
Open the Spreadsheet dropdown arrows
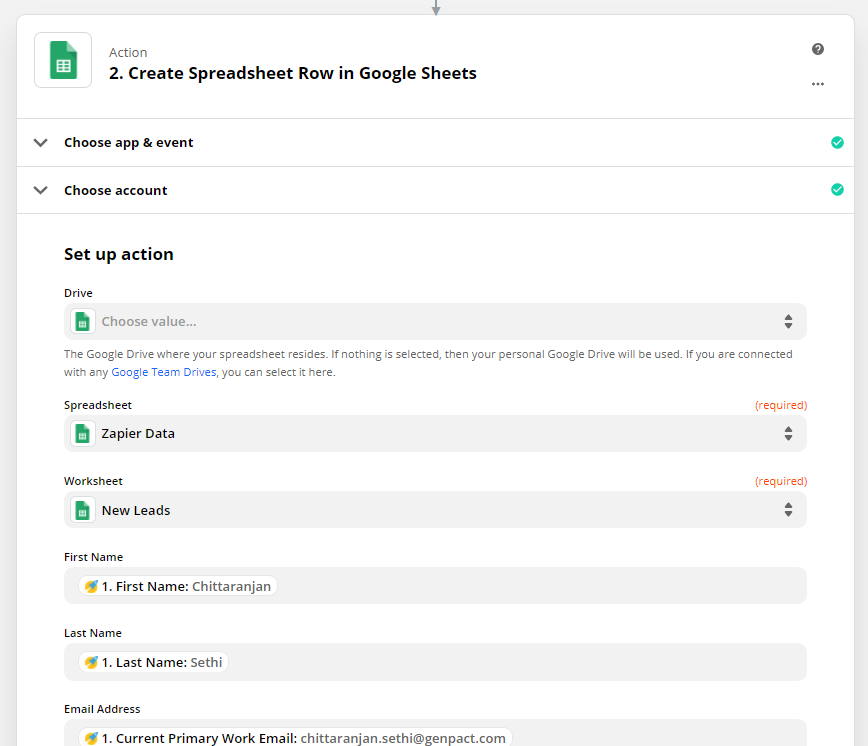(788, 433)
